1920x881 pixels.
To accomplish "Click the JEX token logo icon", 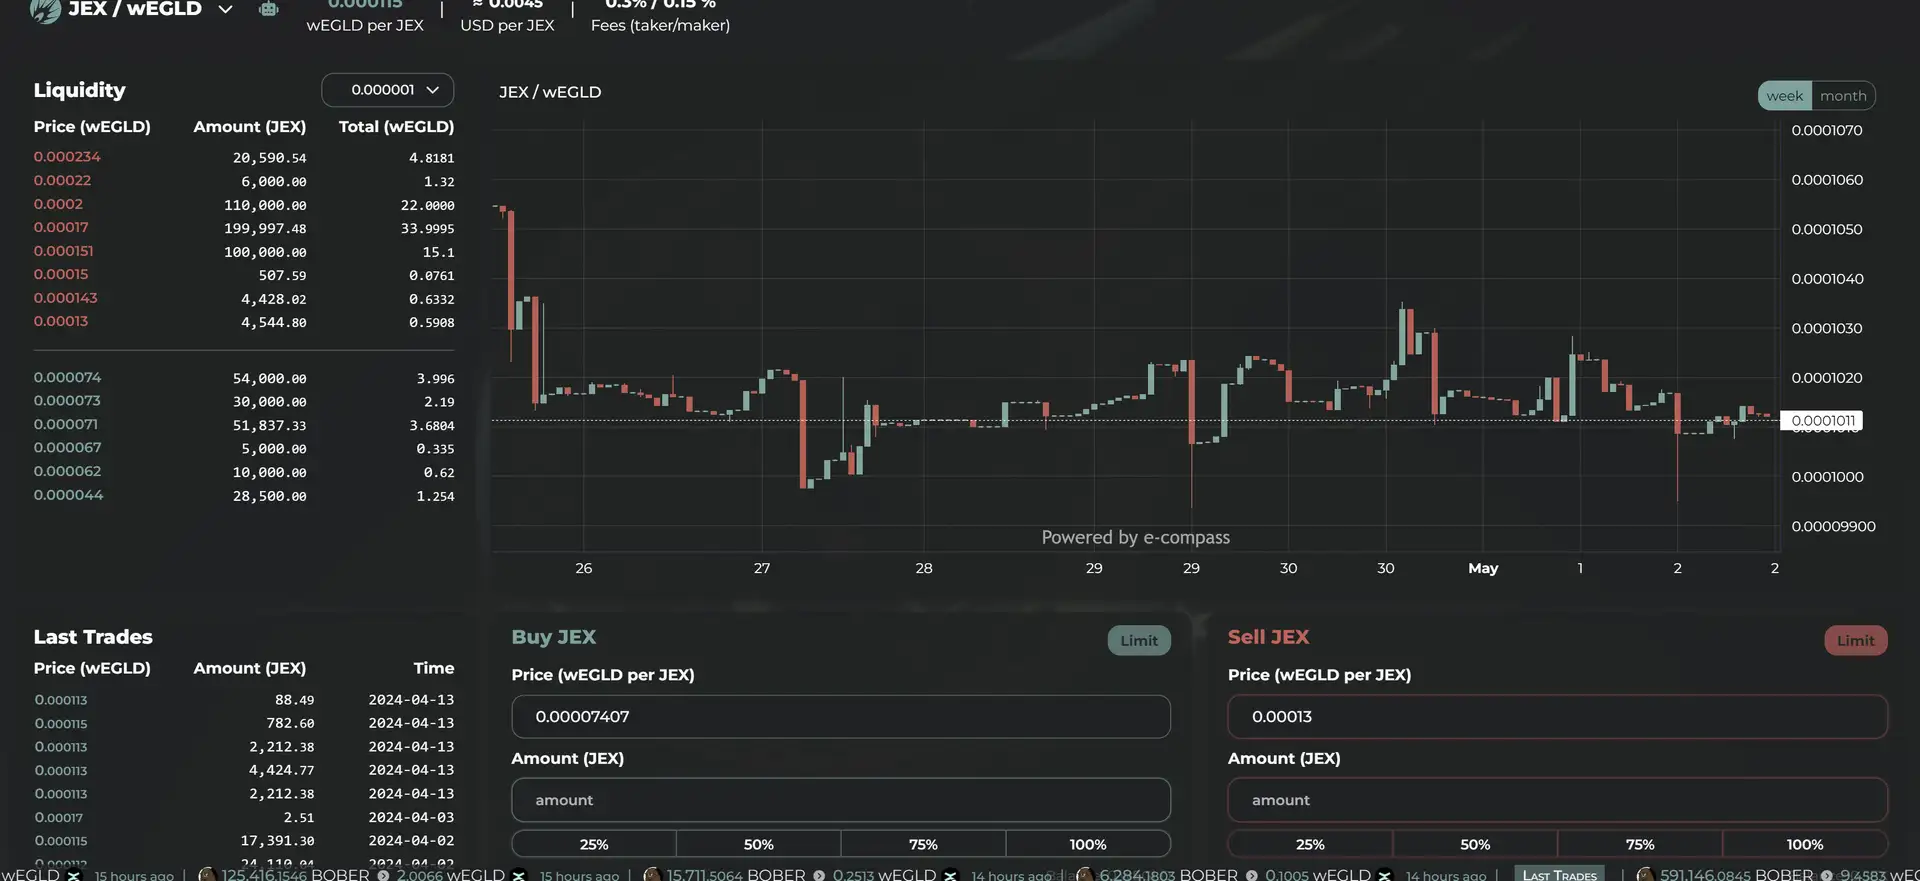I will [45, 10].
